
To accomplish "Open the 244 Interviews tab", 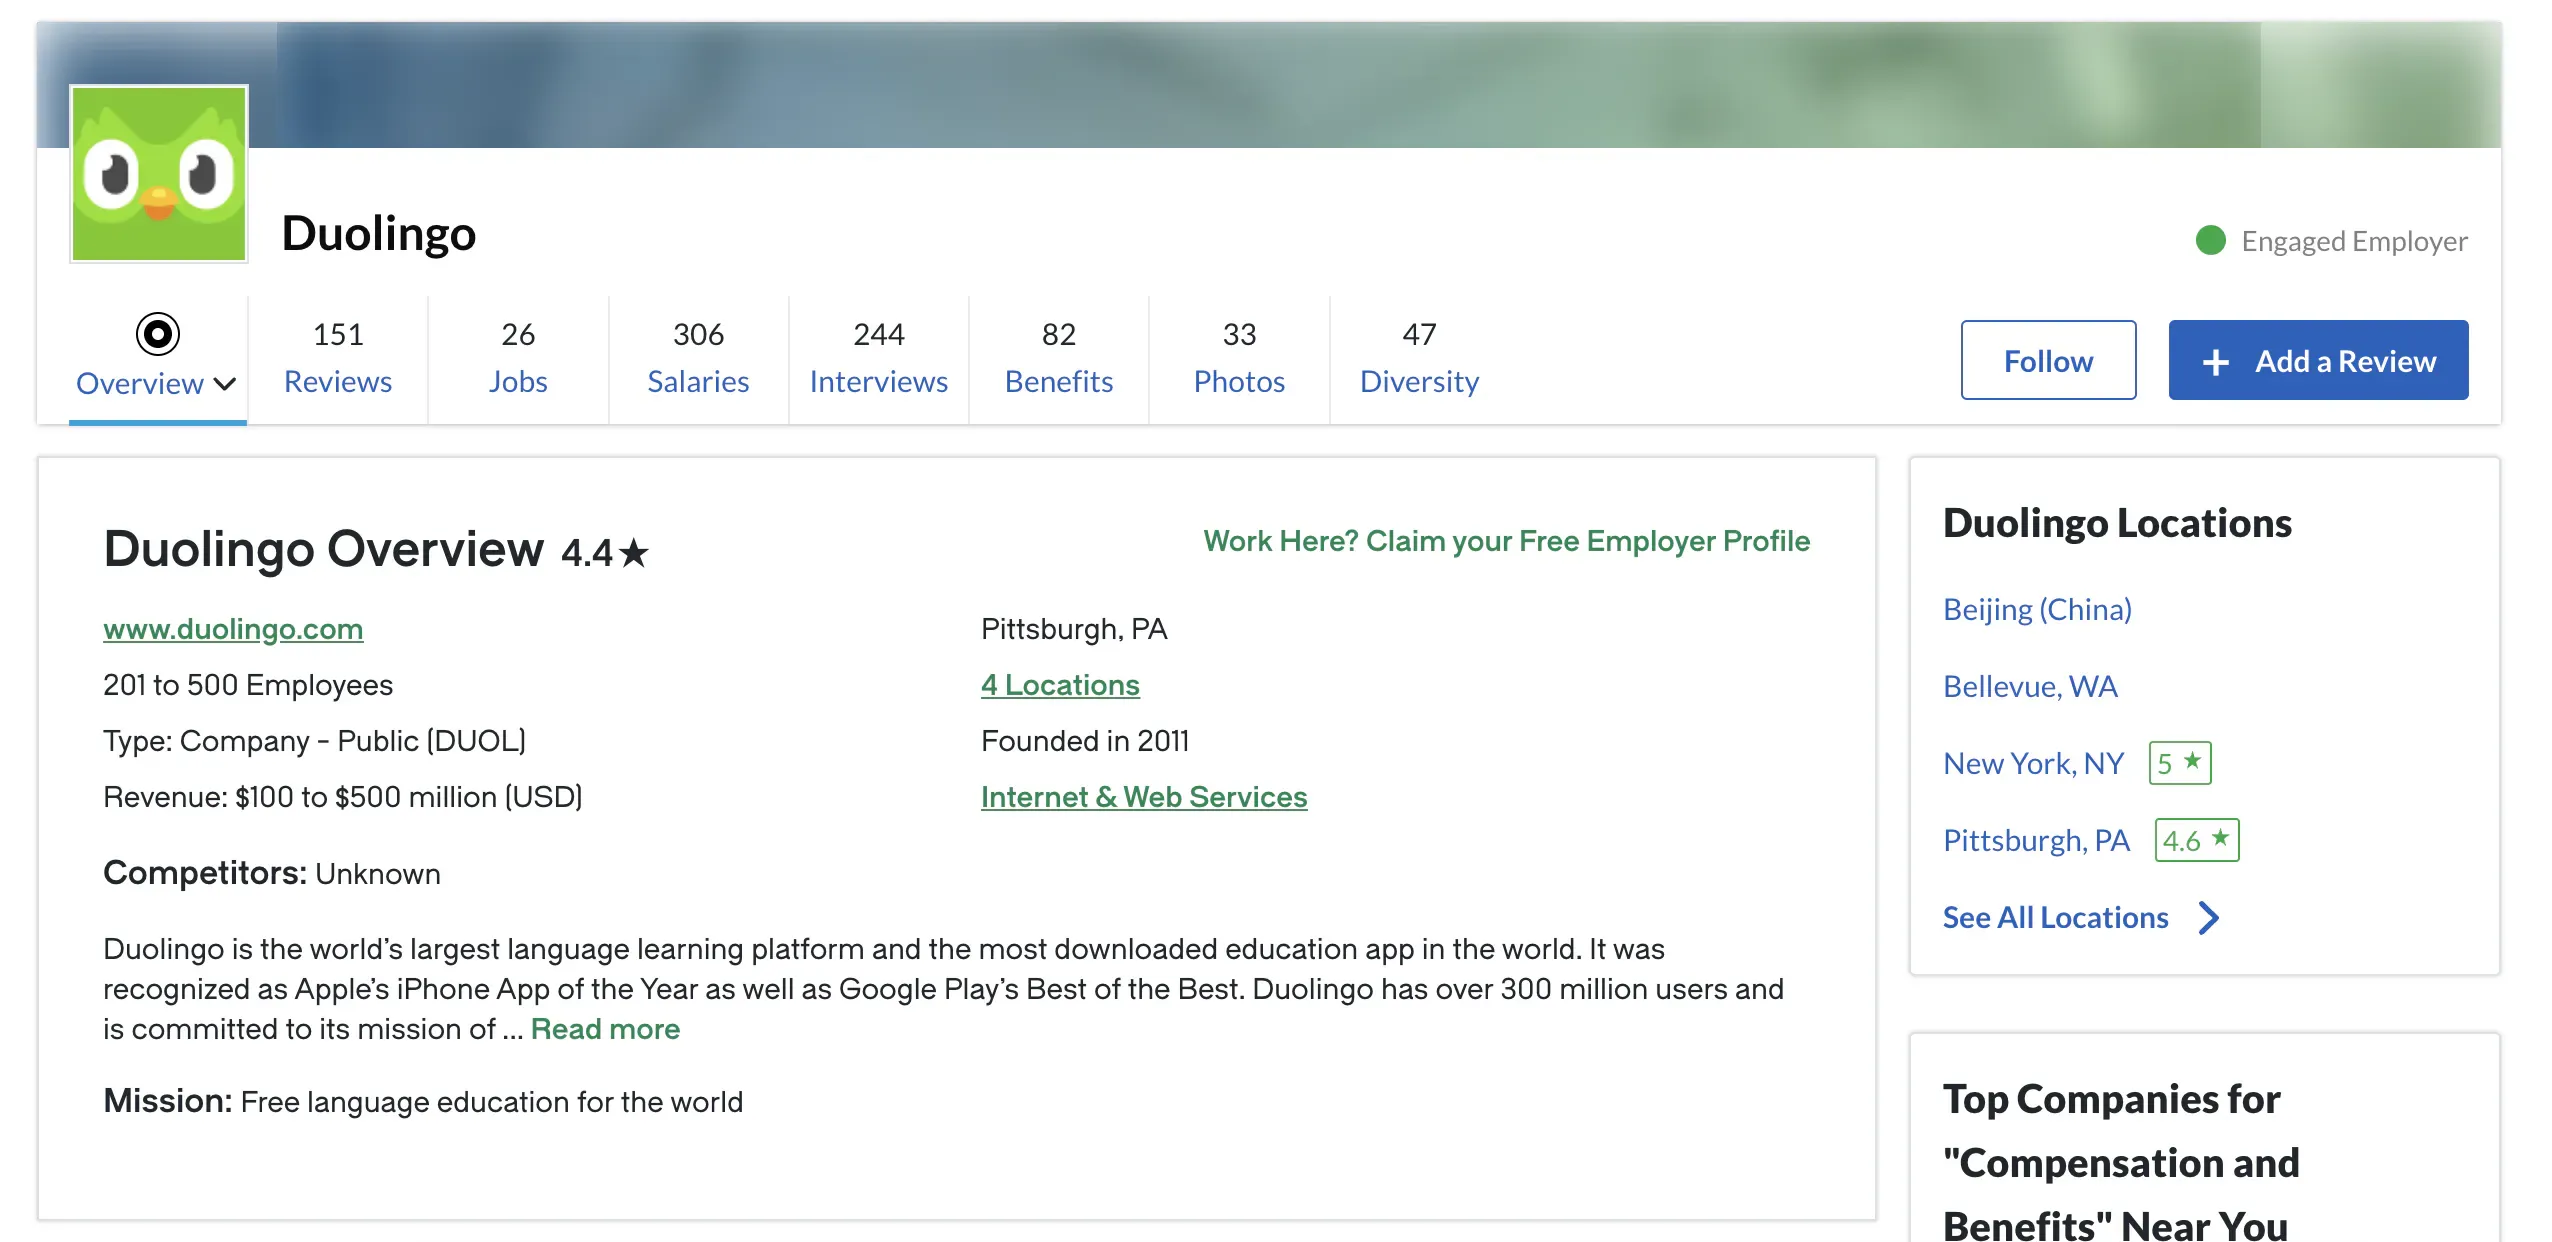I will click(x=878, y=358).
